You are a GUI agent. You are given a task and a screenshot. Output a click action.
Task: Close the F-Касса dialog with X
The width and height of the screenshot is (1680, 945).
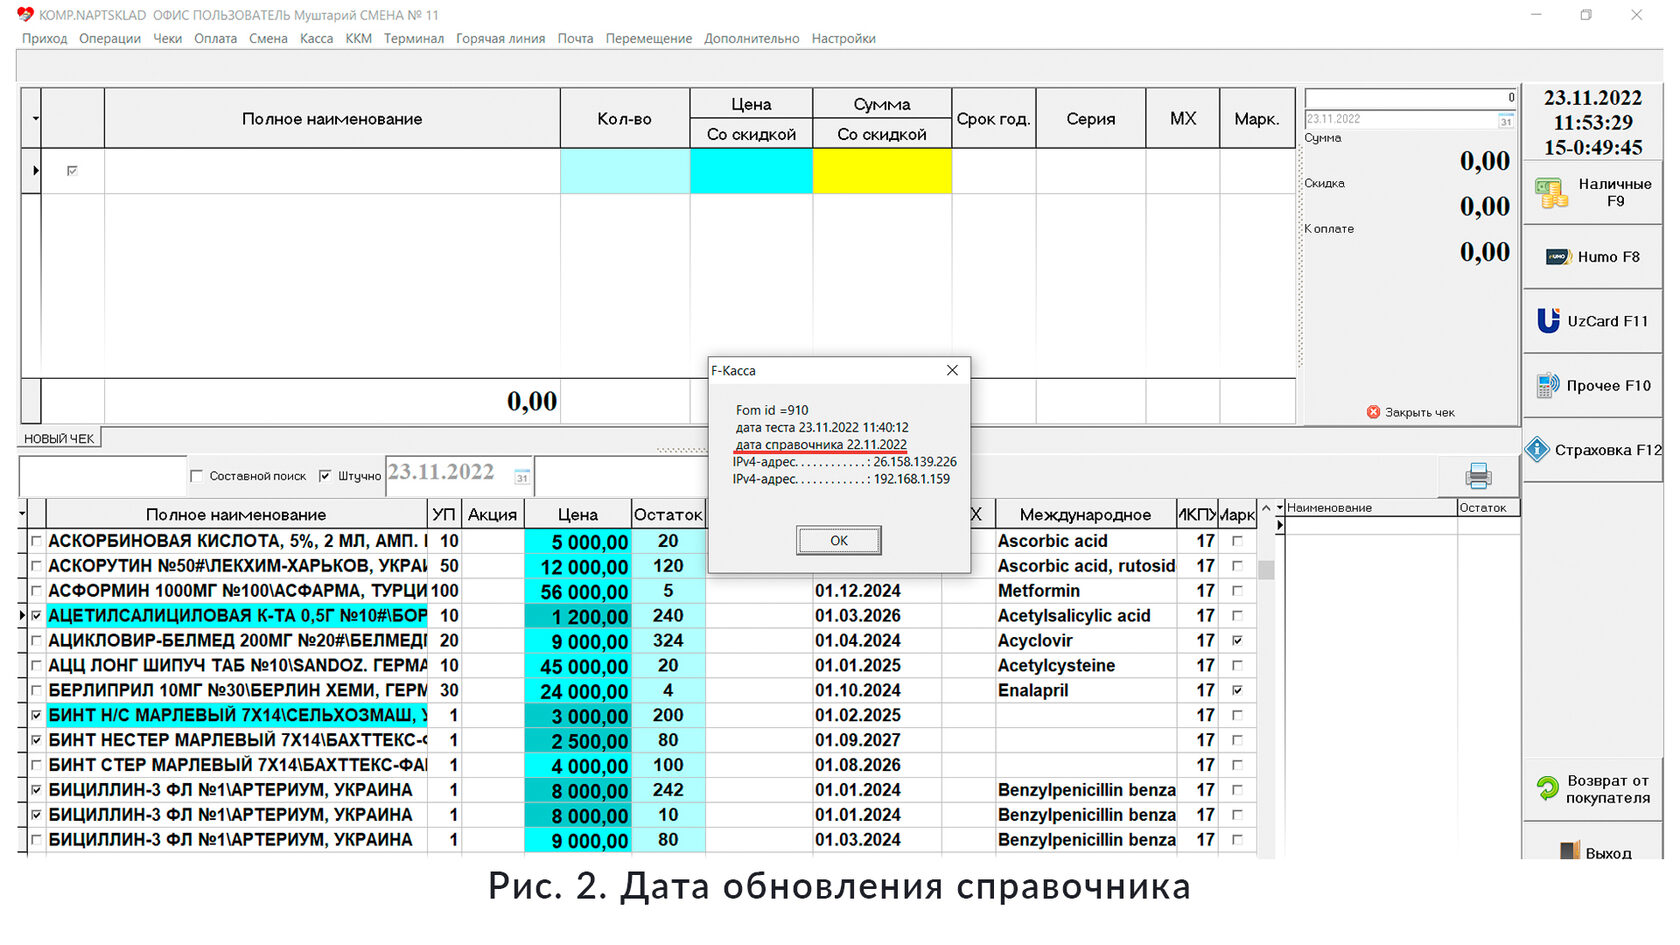(x=952, y=370)
